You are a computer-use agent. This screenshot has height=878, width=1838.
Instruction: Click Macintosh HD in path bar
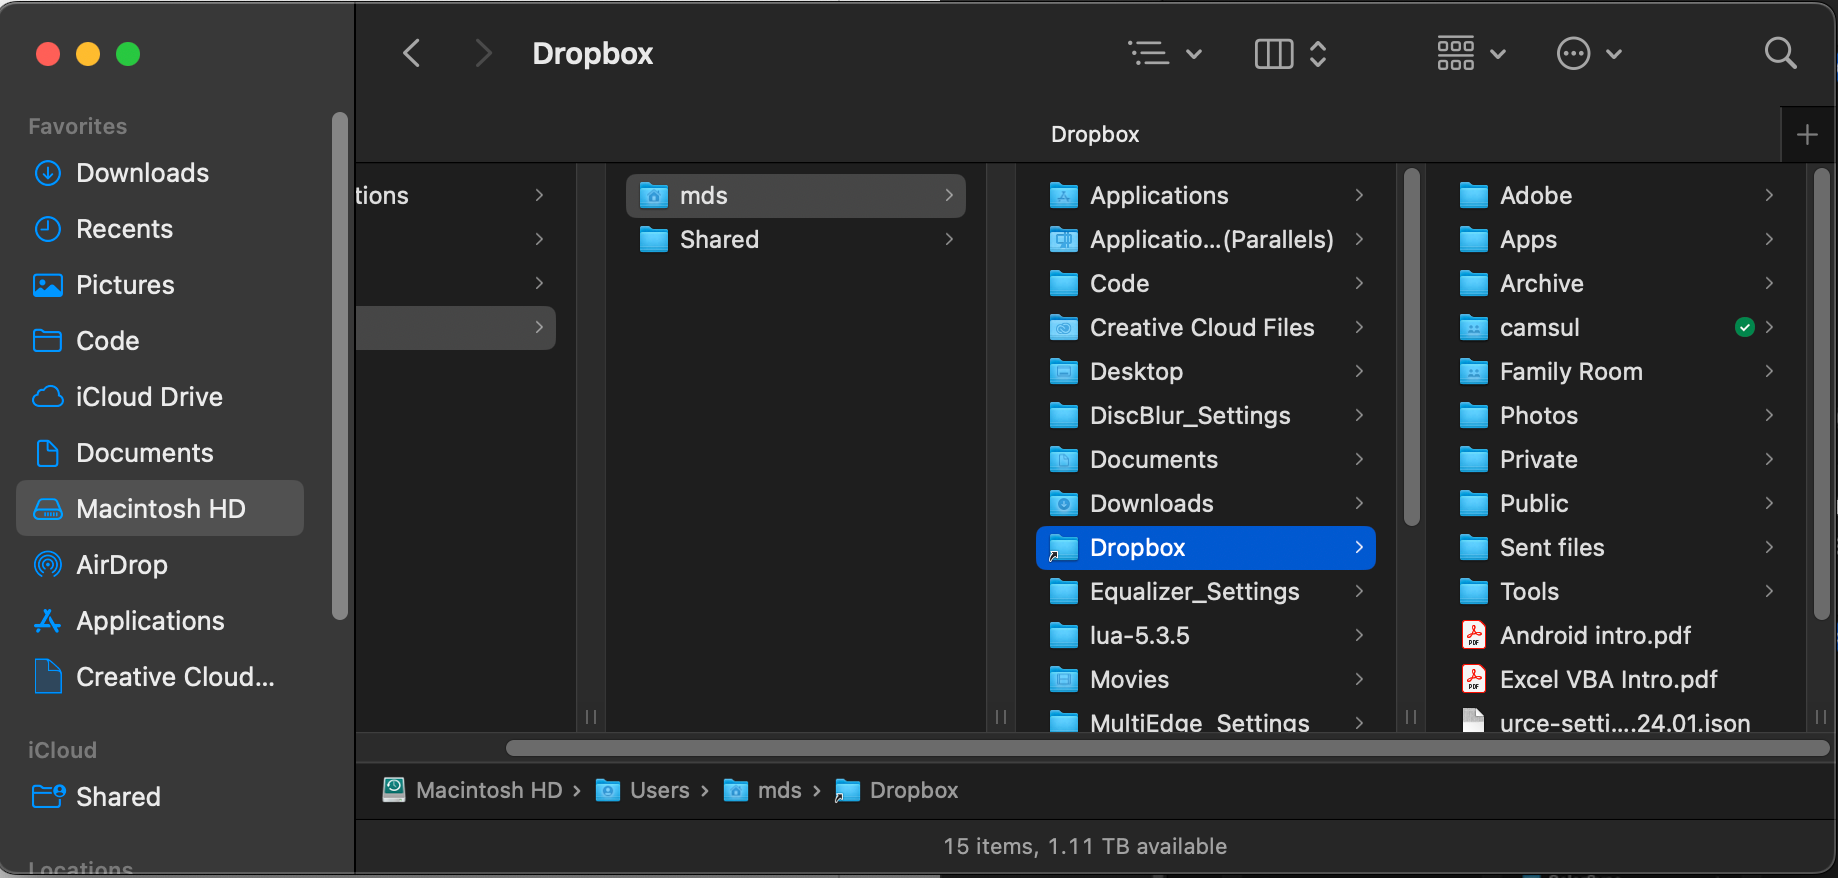[x=473, y=791]
